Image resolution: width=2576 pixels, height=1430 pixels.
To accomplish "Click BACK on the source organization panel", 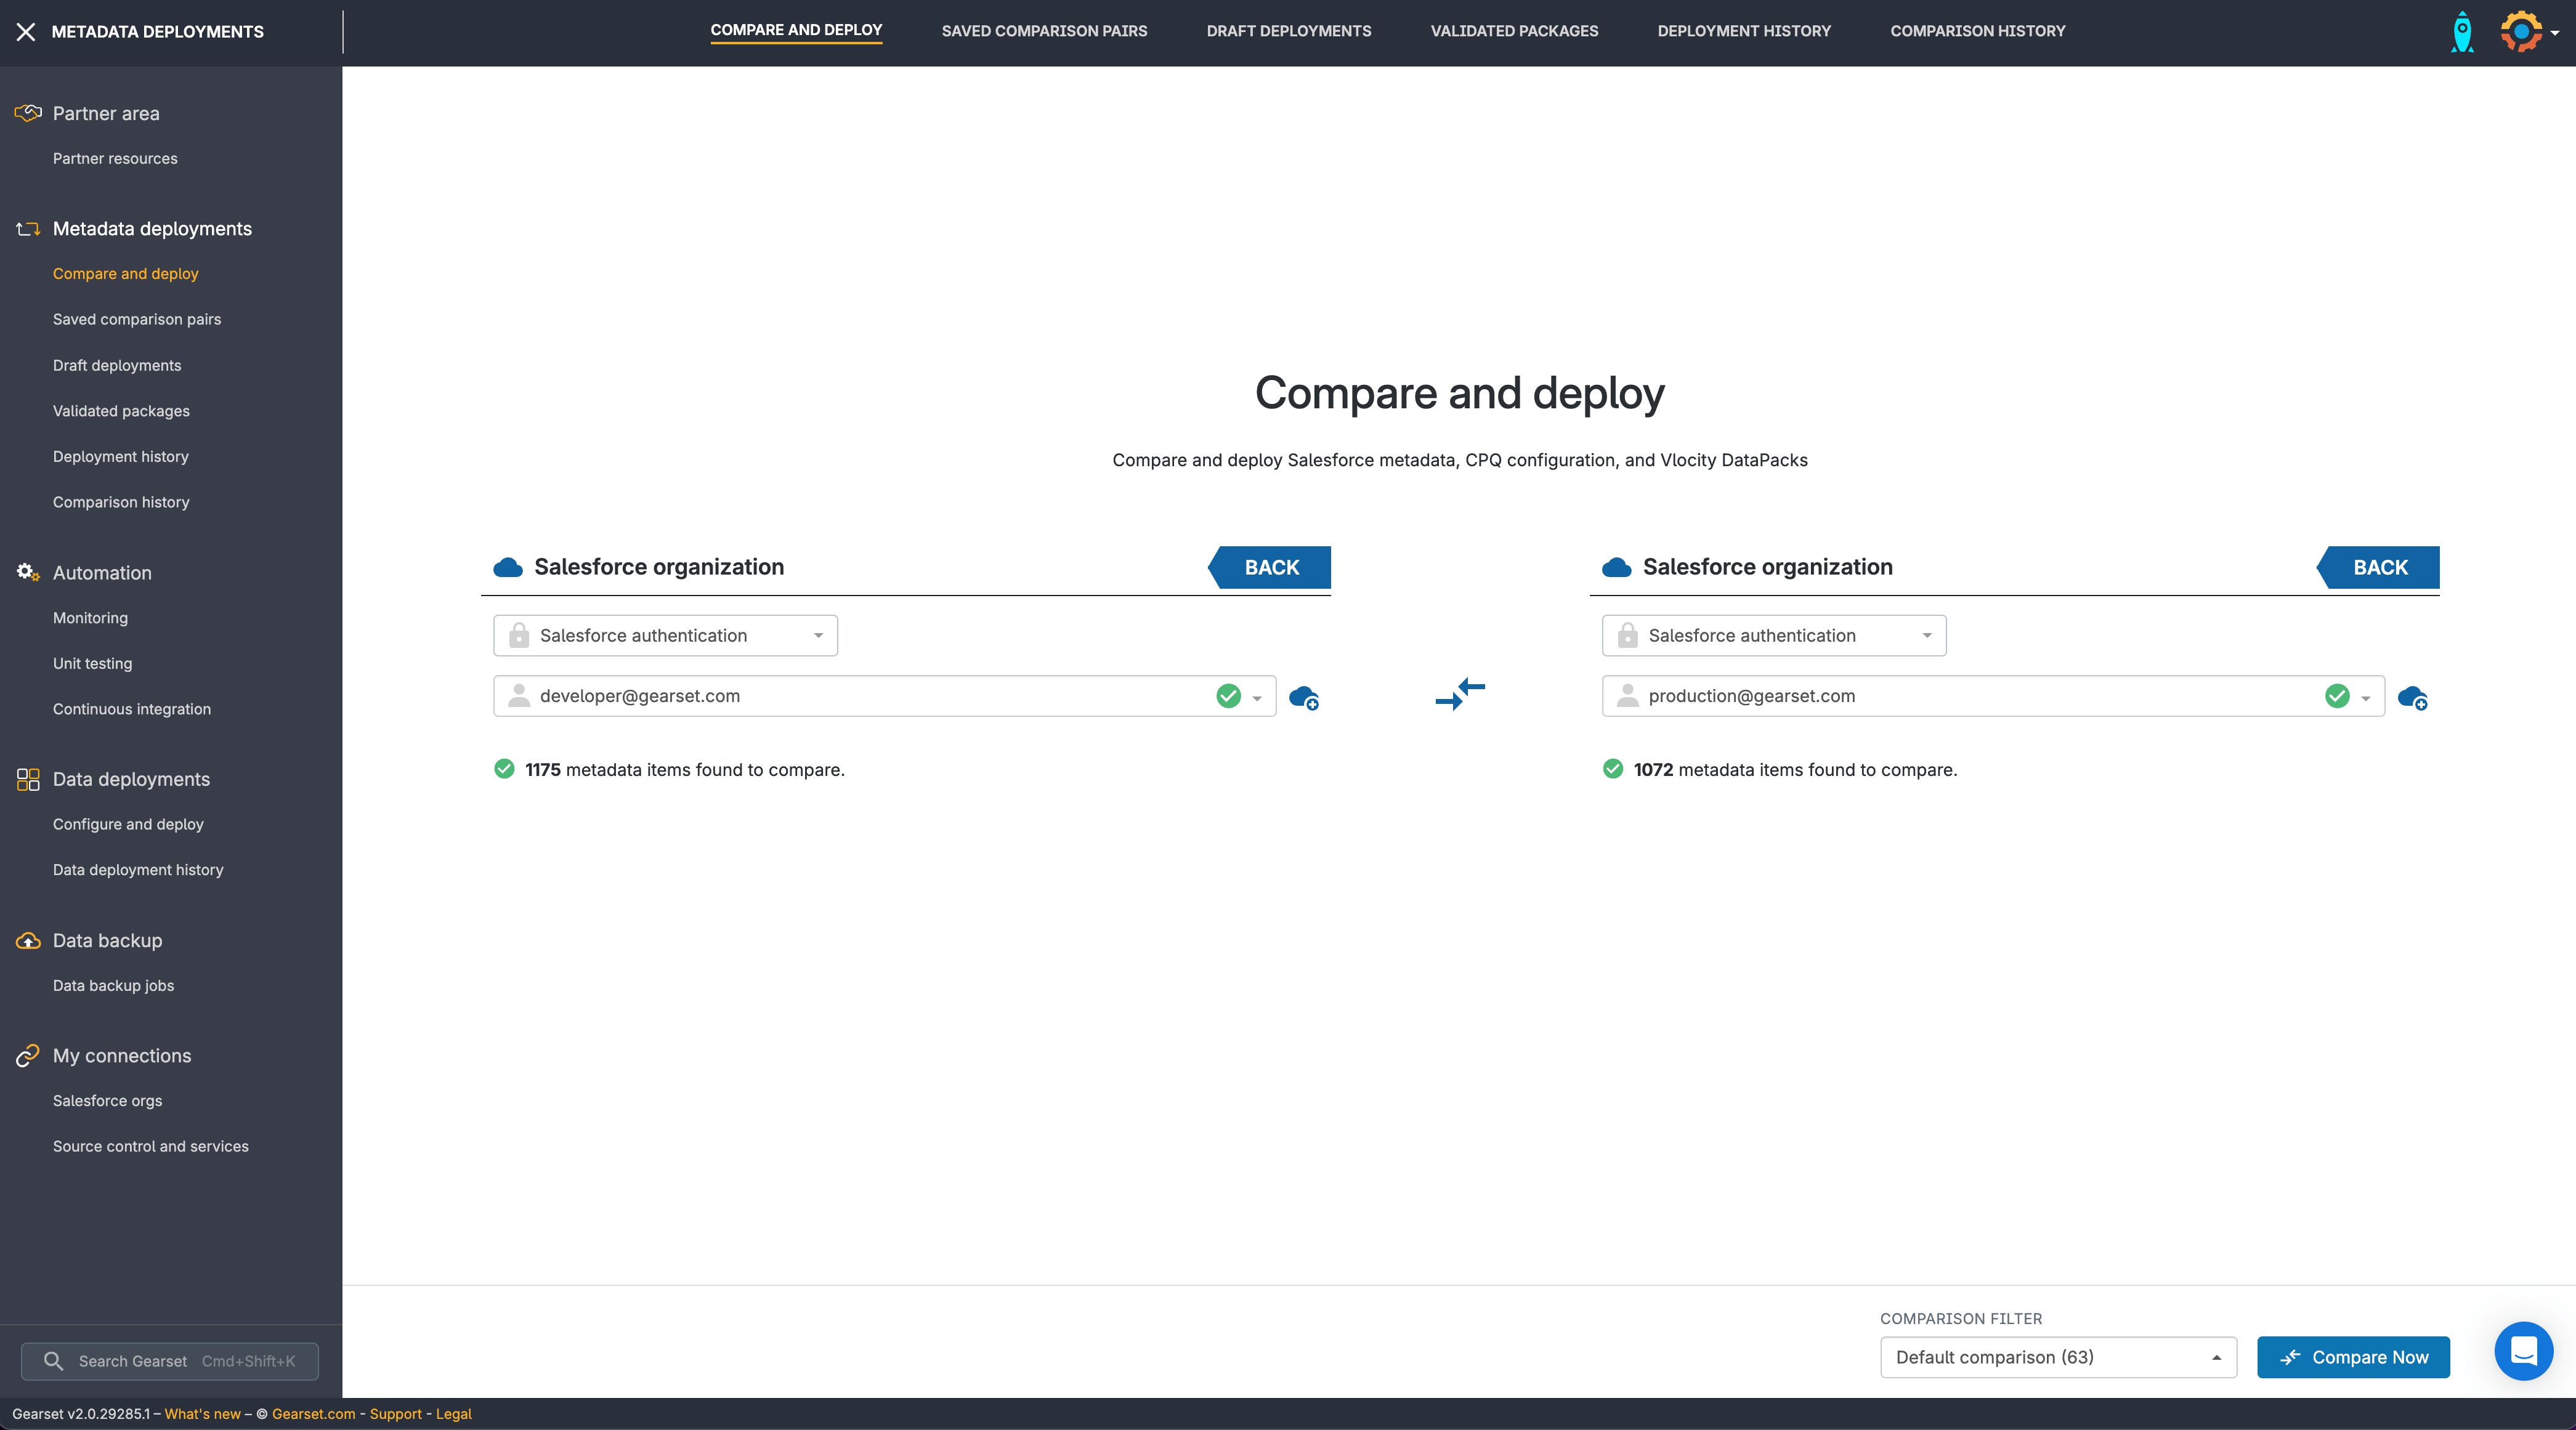I will click(1271, 567).
